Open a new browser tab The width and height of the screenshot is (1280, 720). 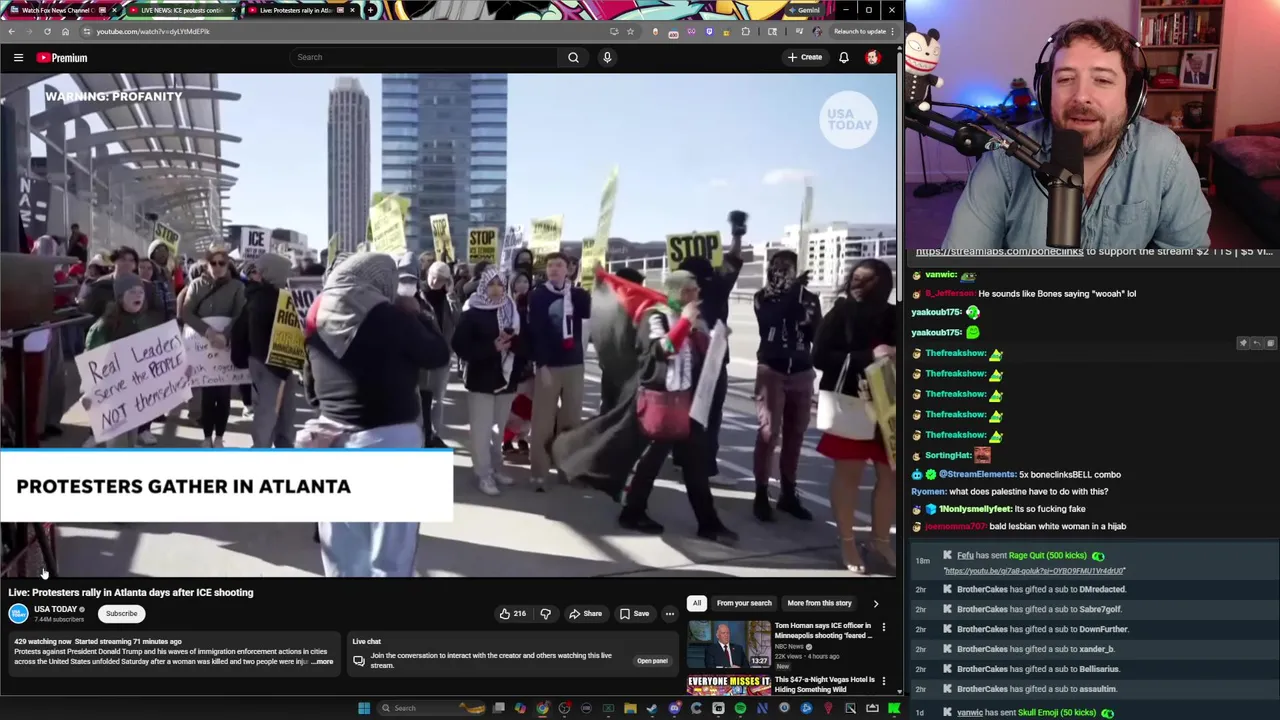pos(370,10)
